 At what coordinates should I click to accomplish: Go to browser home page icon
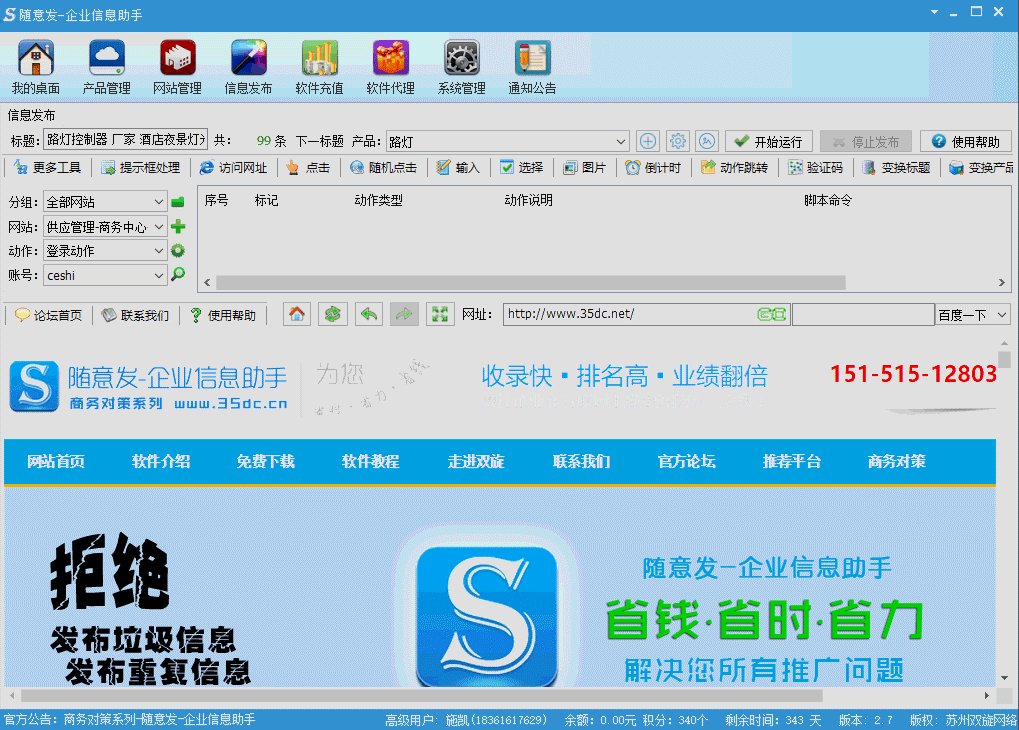297,315
